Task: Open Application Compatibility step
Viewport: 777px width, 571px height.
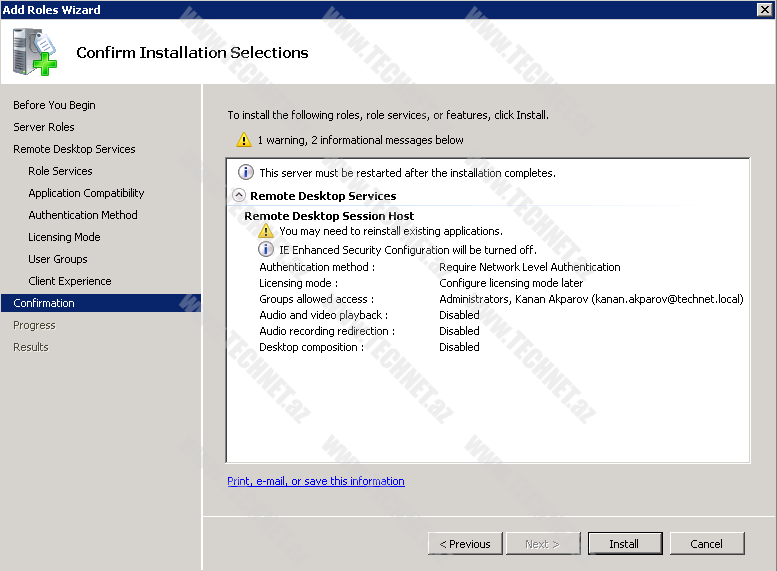Action: 86,193
